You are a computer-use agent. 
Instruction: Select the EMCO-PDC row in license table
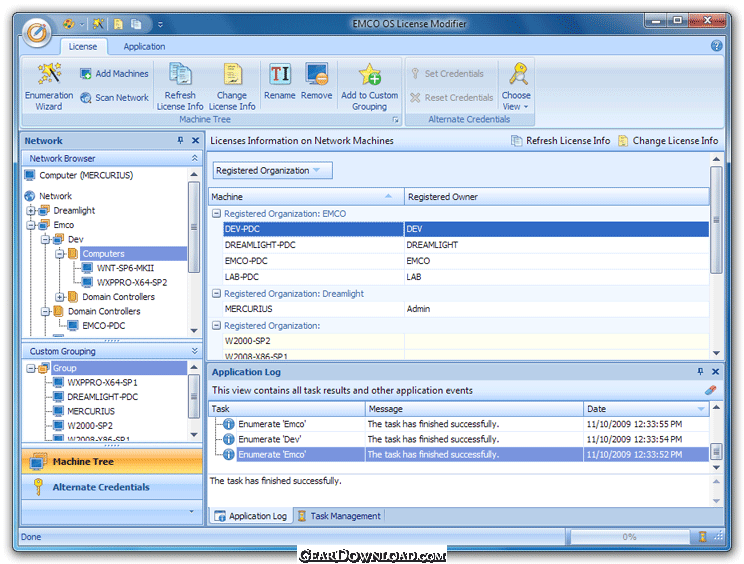click(x=466, y=261)
